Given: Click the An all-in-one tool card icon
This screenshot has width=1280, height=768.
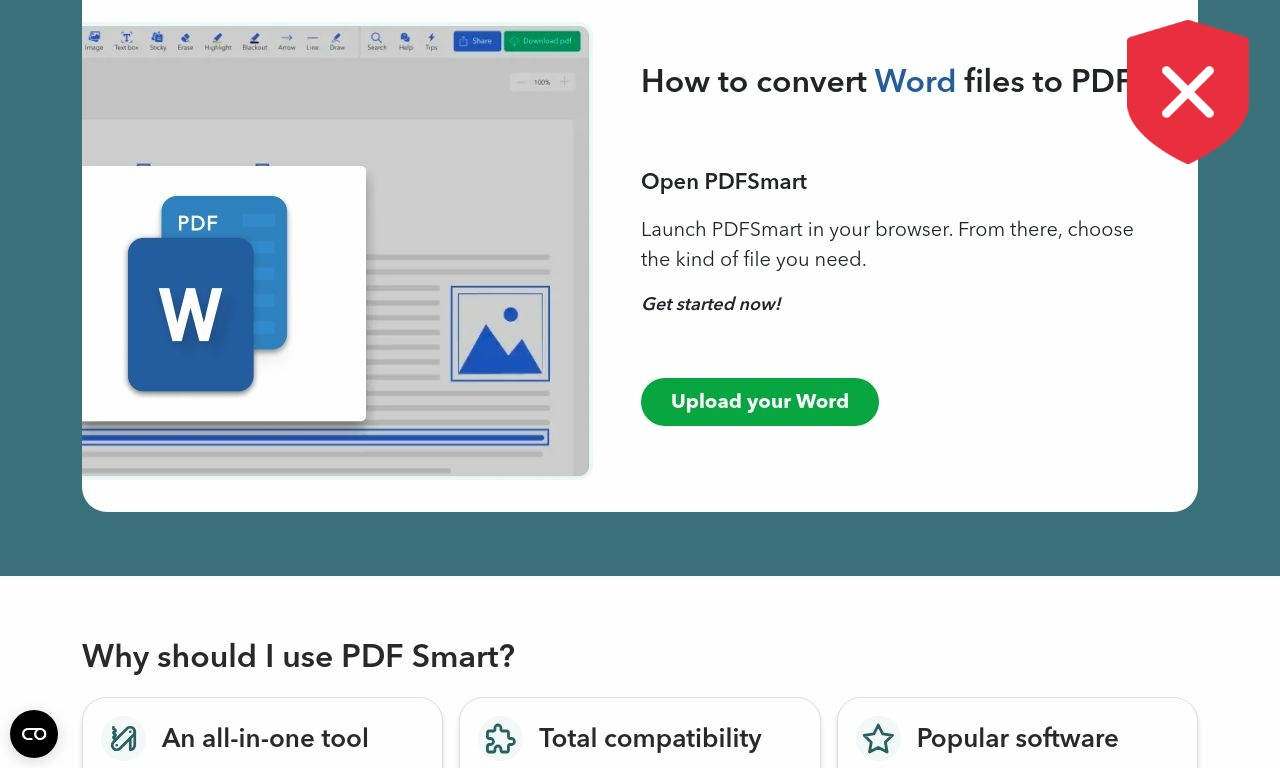Looking at the screenshot, I should pos(124,739).
